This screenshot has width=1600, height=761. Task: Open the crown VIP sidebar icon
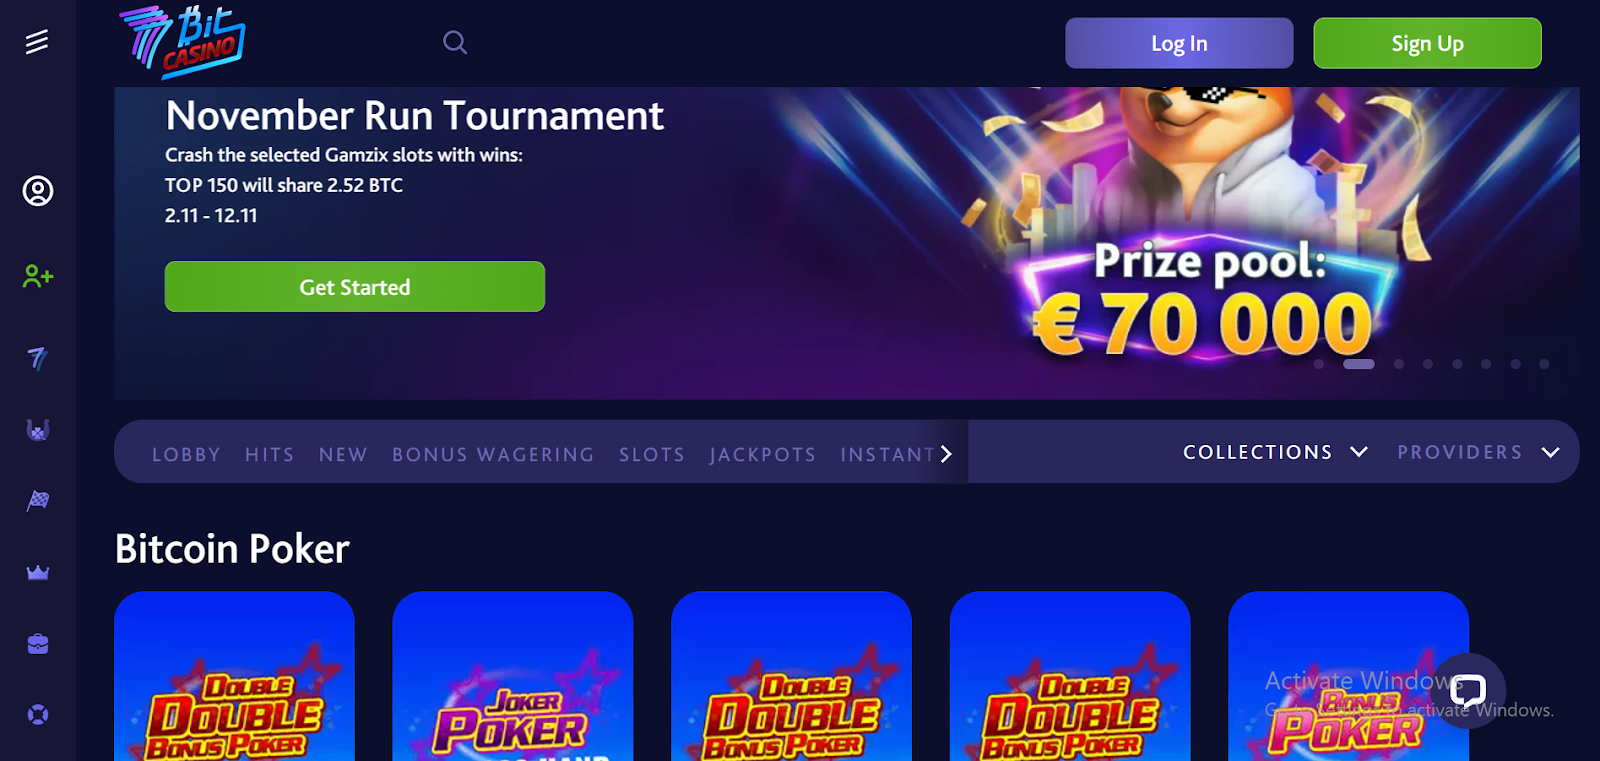tap(38, 573)
